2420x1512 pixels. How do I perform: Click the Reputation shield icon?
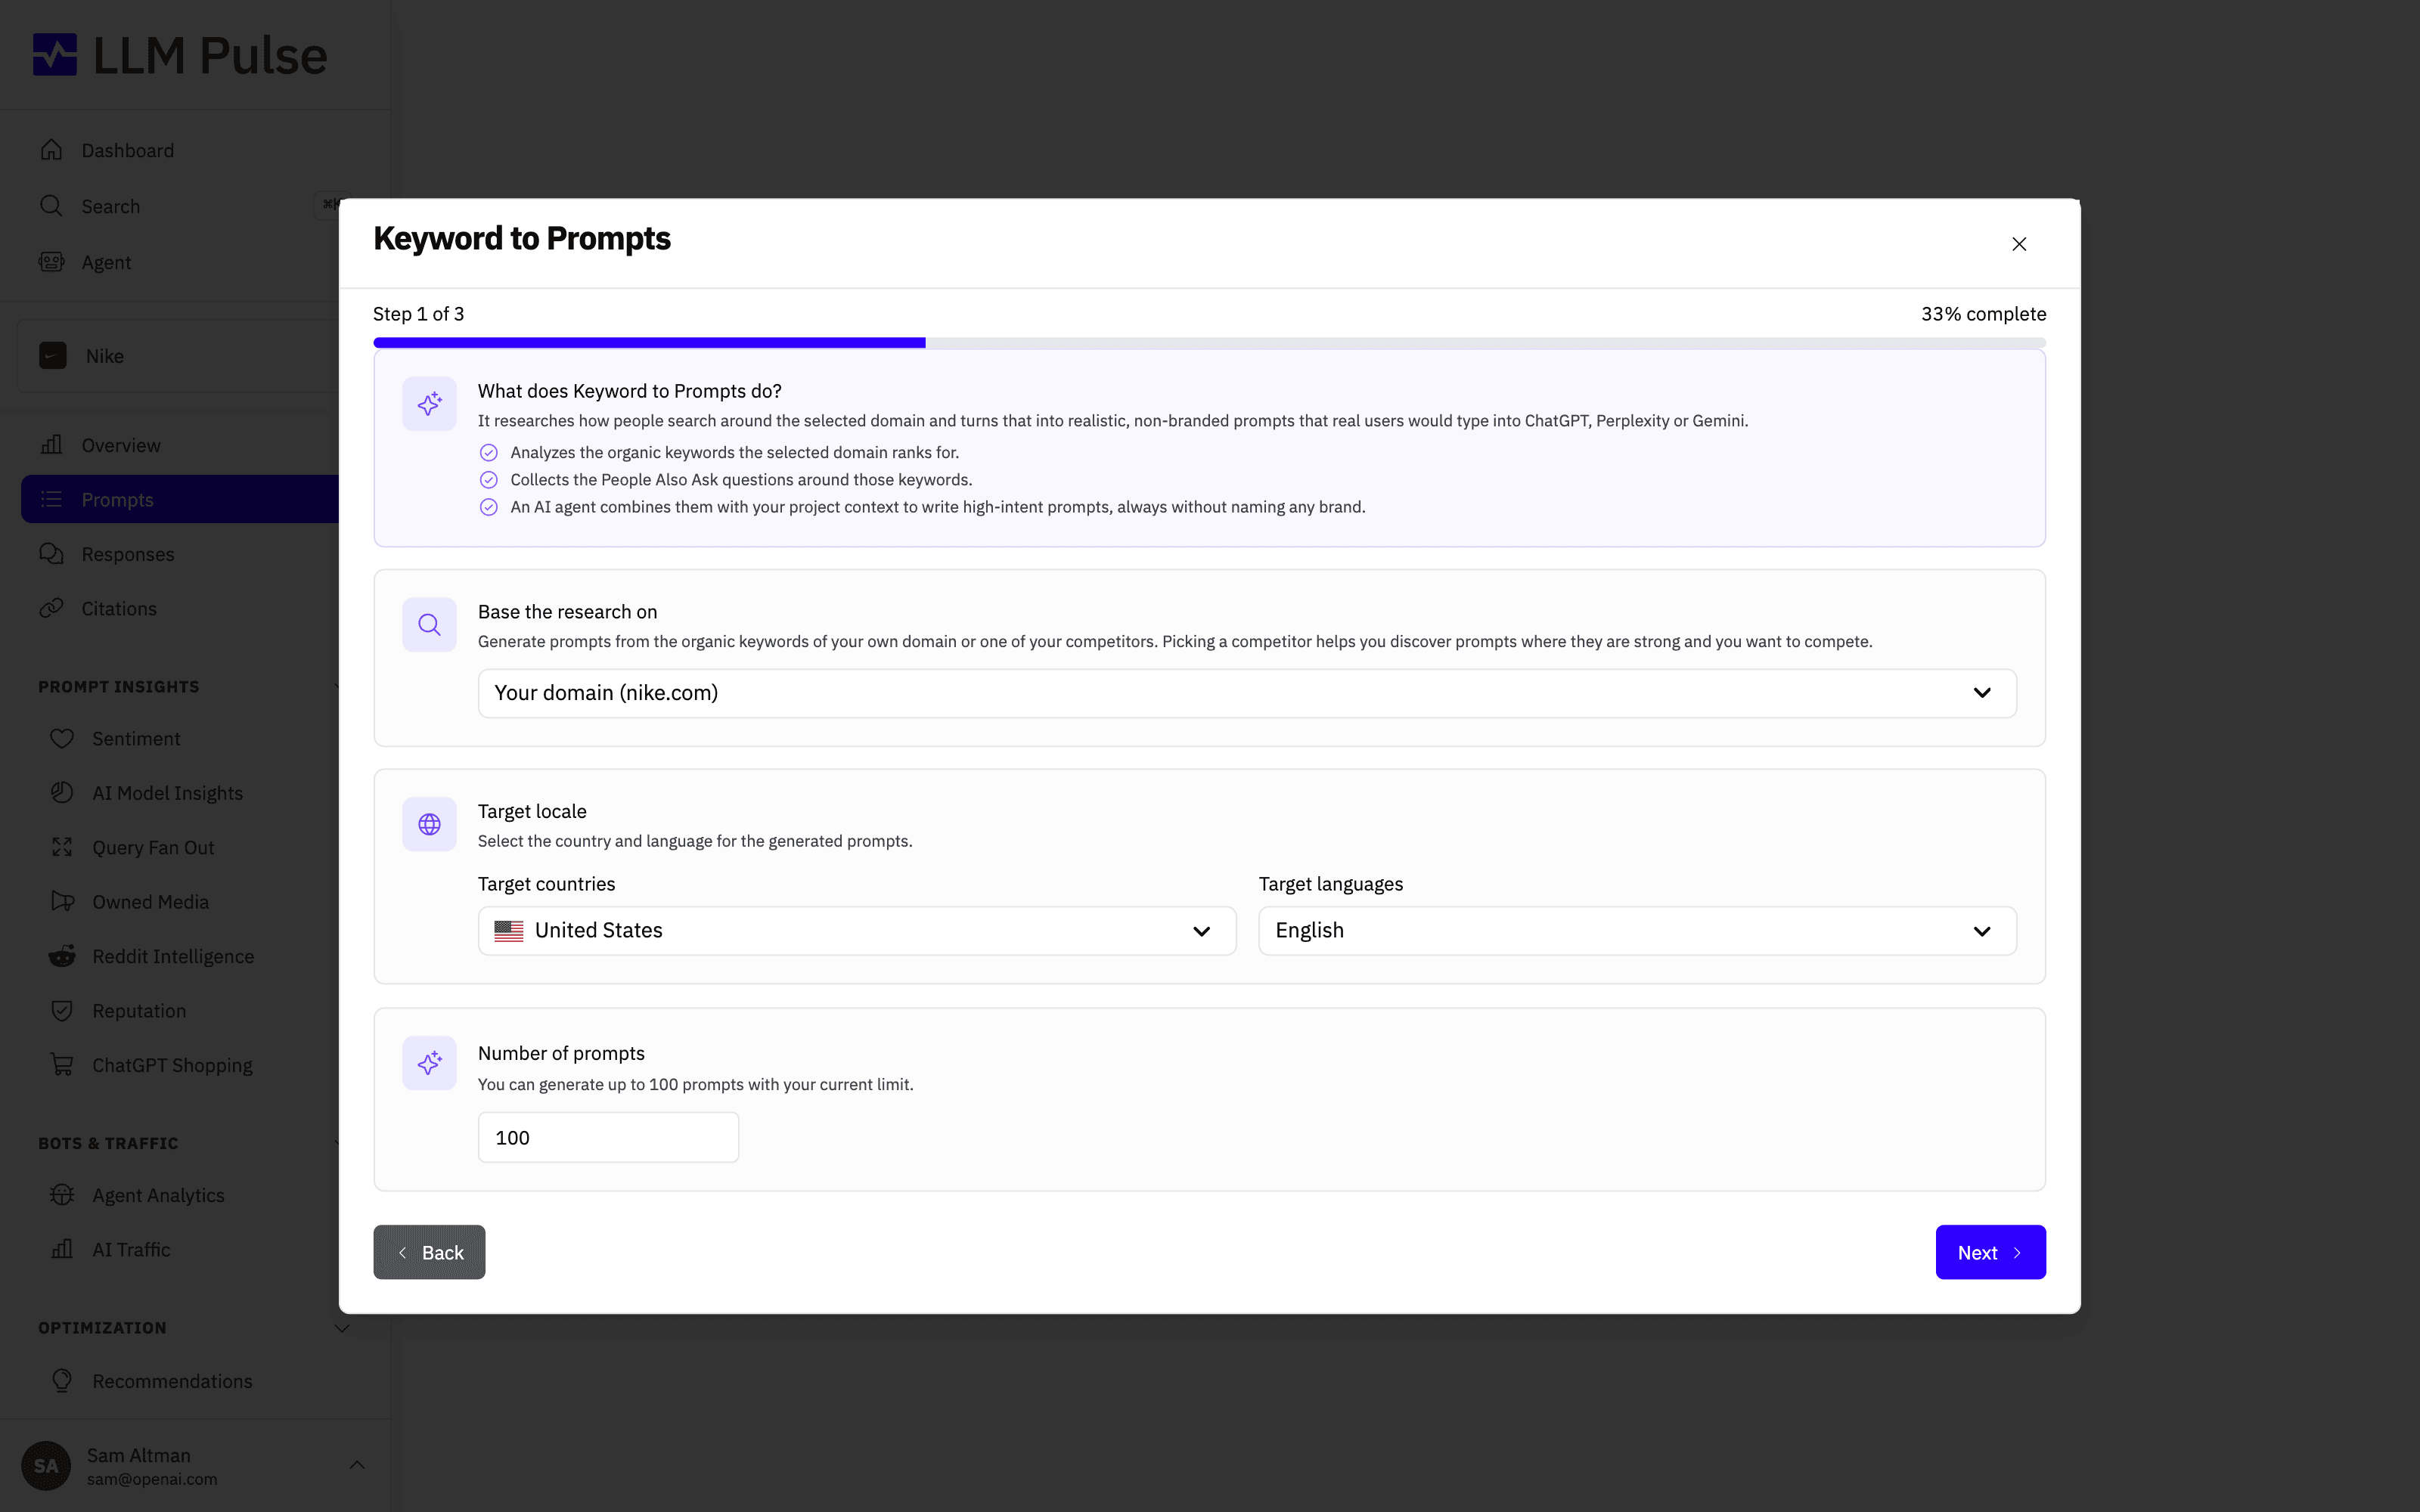point(62,1011)
